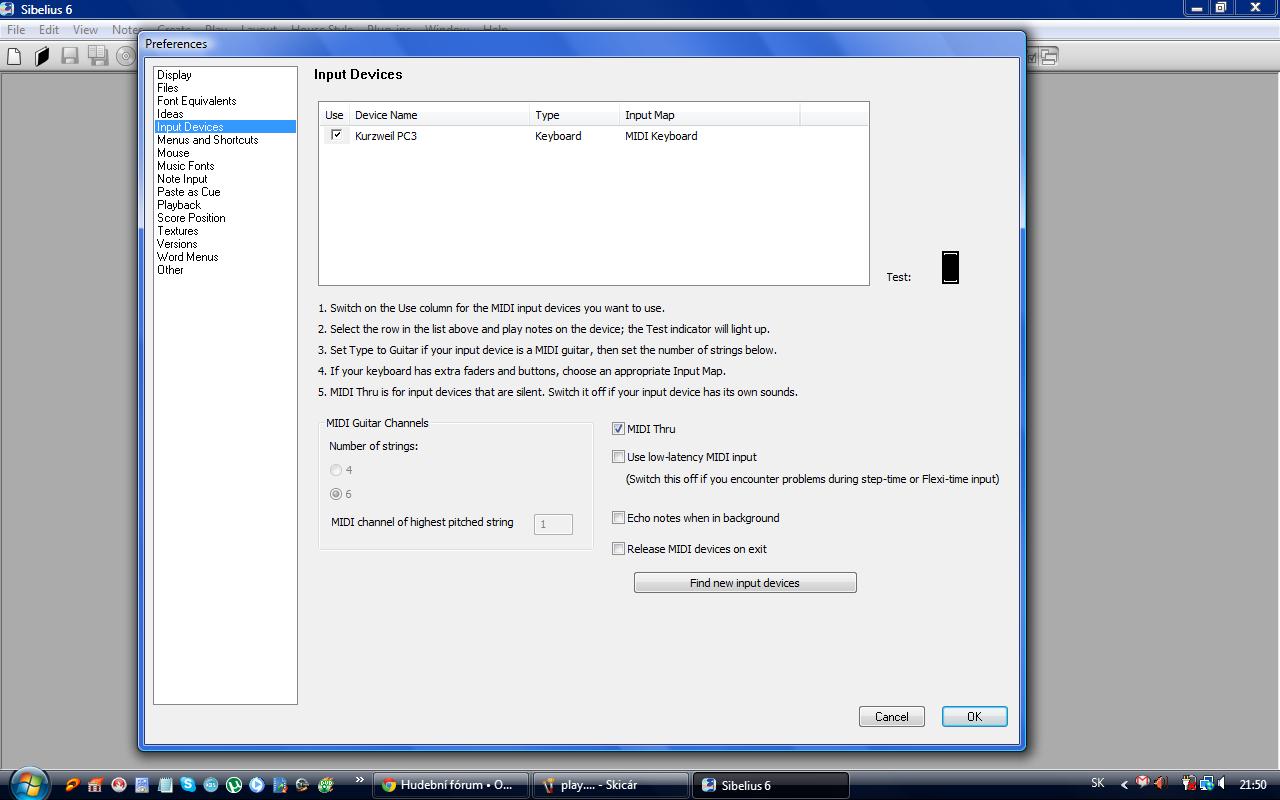Click the Test indicator light
The height and width of the screenshot is (800, 1280).
point(950,268)
